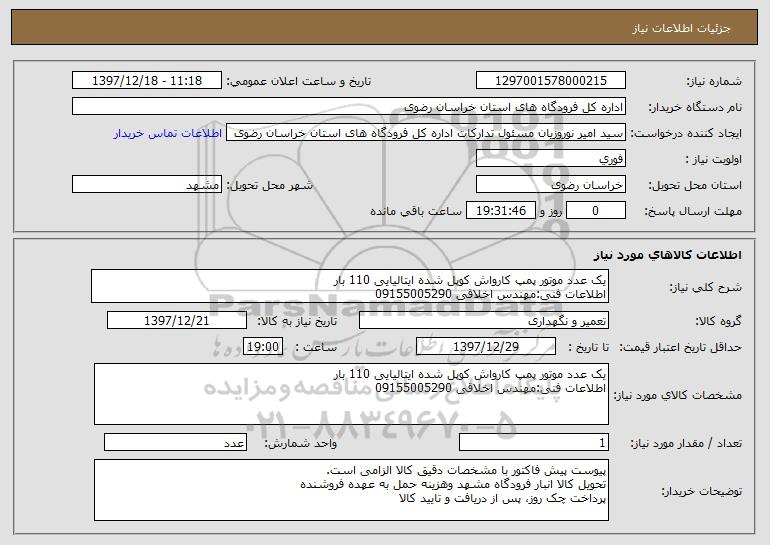Select the time field showing 19:00
Viewport: 770px width, 545px height.
pyautogui.click(x=263, y=347)
